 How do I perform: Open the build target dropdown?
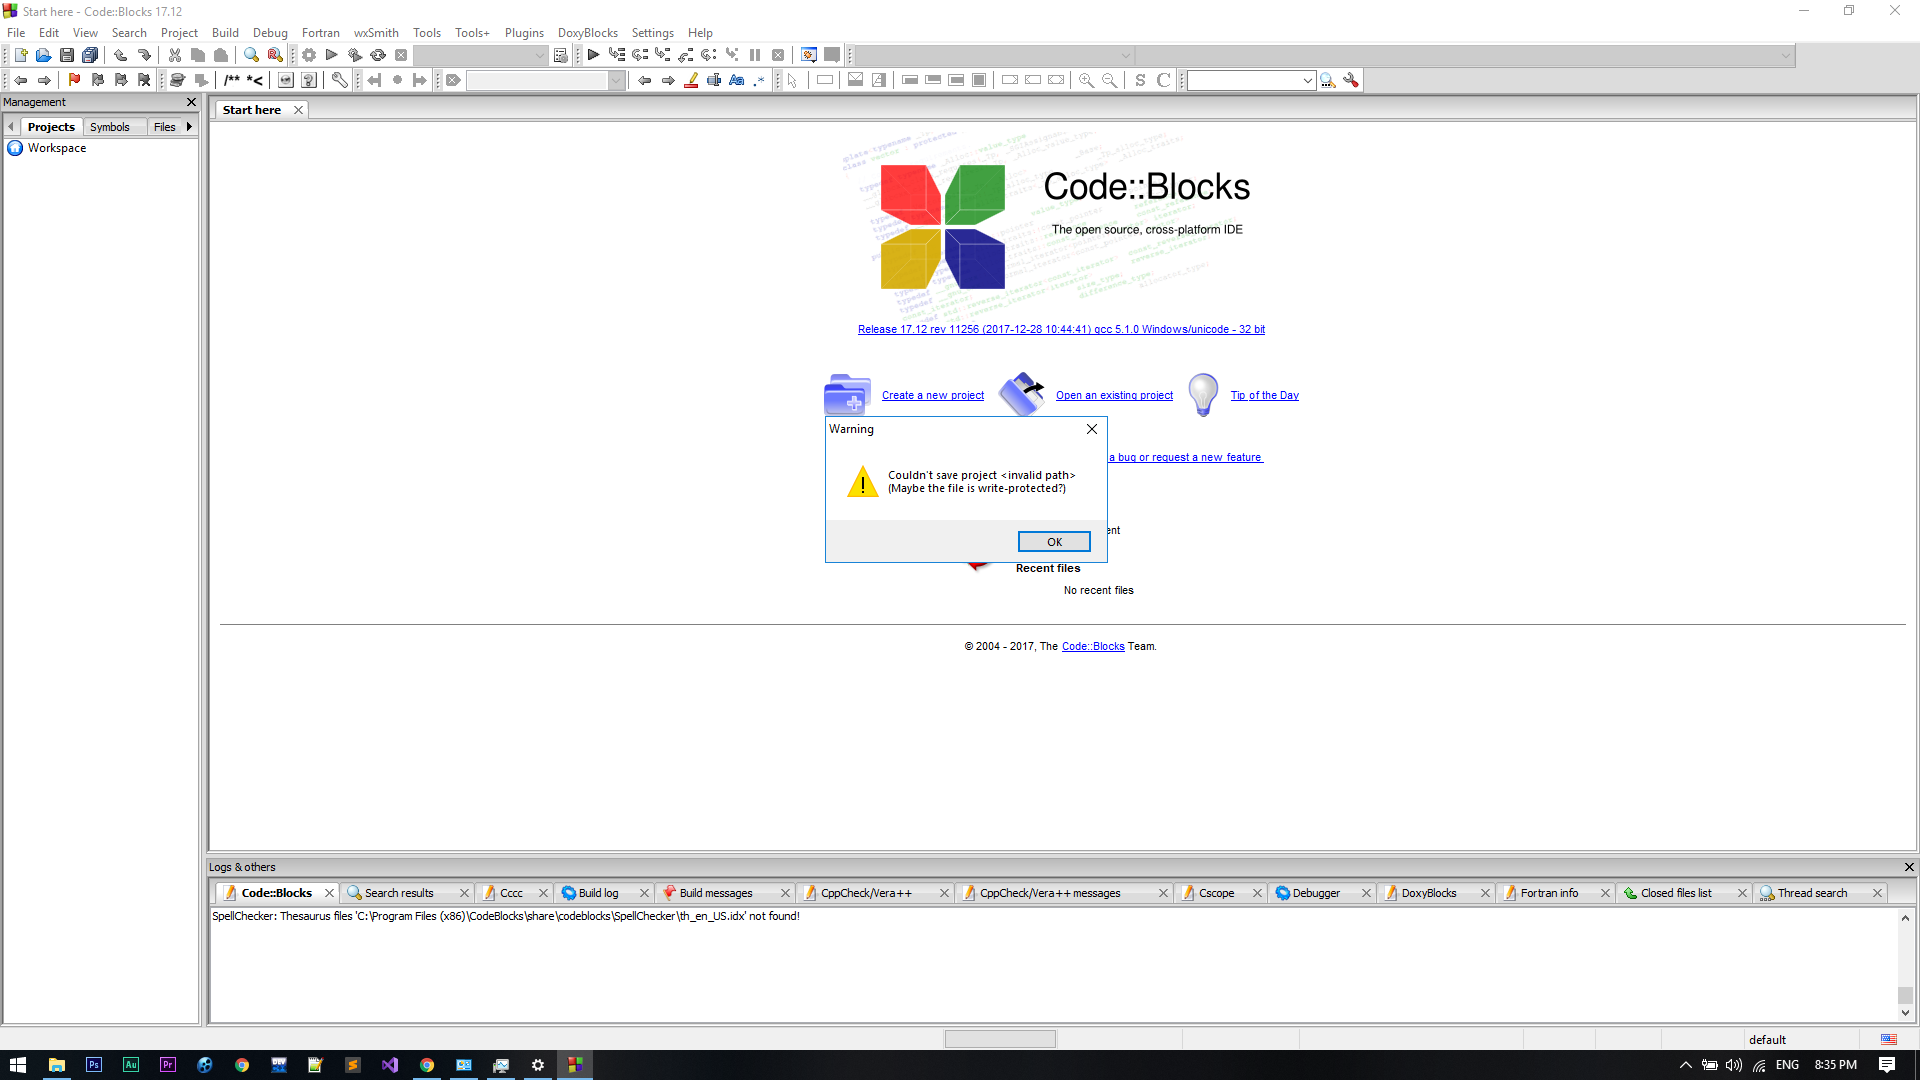pyautogui.click(x=539, y=56)
